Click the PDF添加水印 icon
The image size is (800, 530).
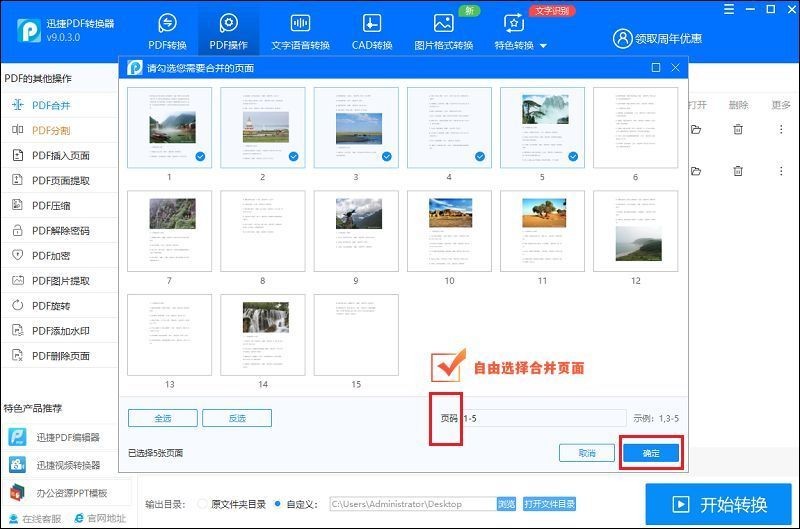pyautogui.click(x=17, y=331)
